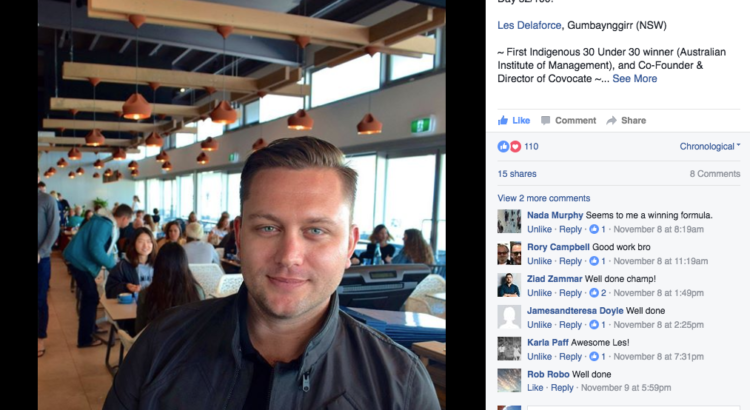
Task: Open Ziad Zammar's profile name link
Action: 554,278
